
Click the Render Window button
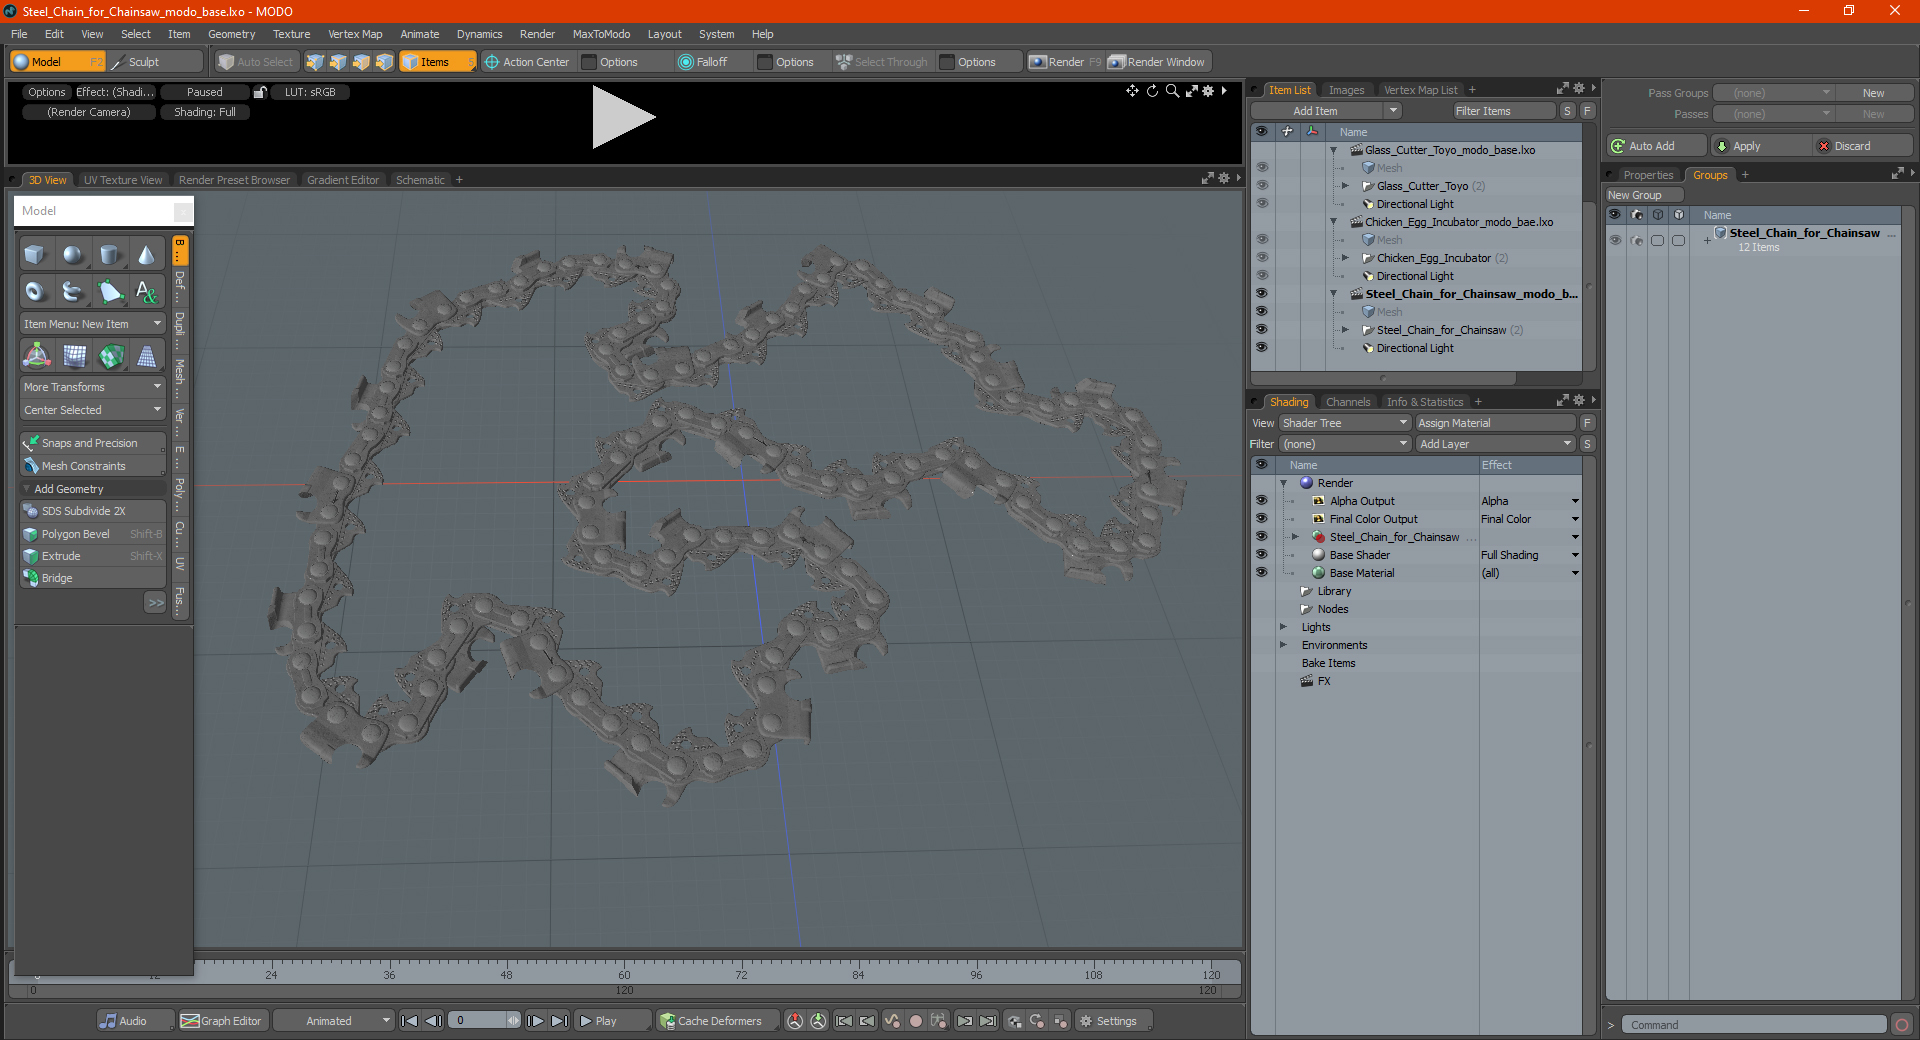[1157, 62]
